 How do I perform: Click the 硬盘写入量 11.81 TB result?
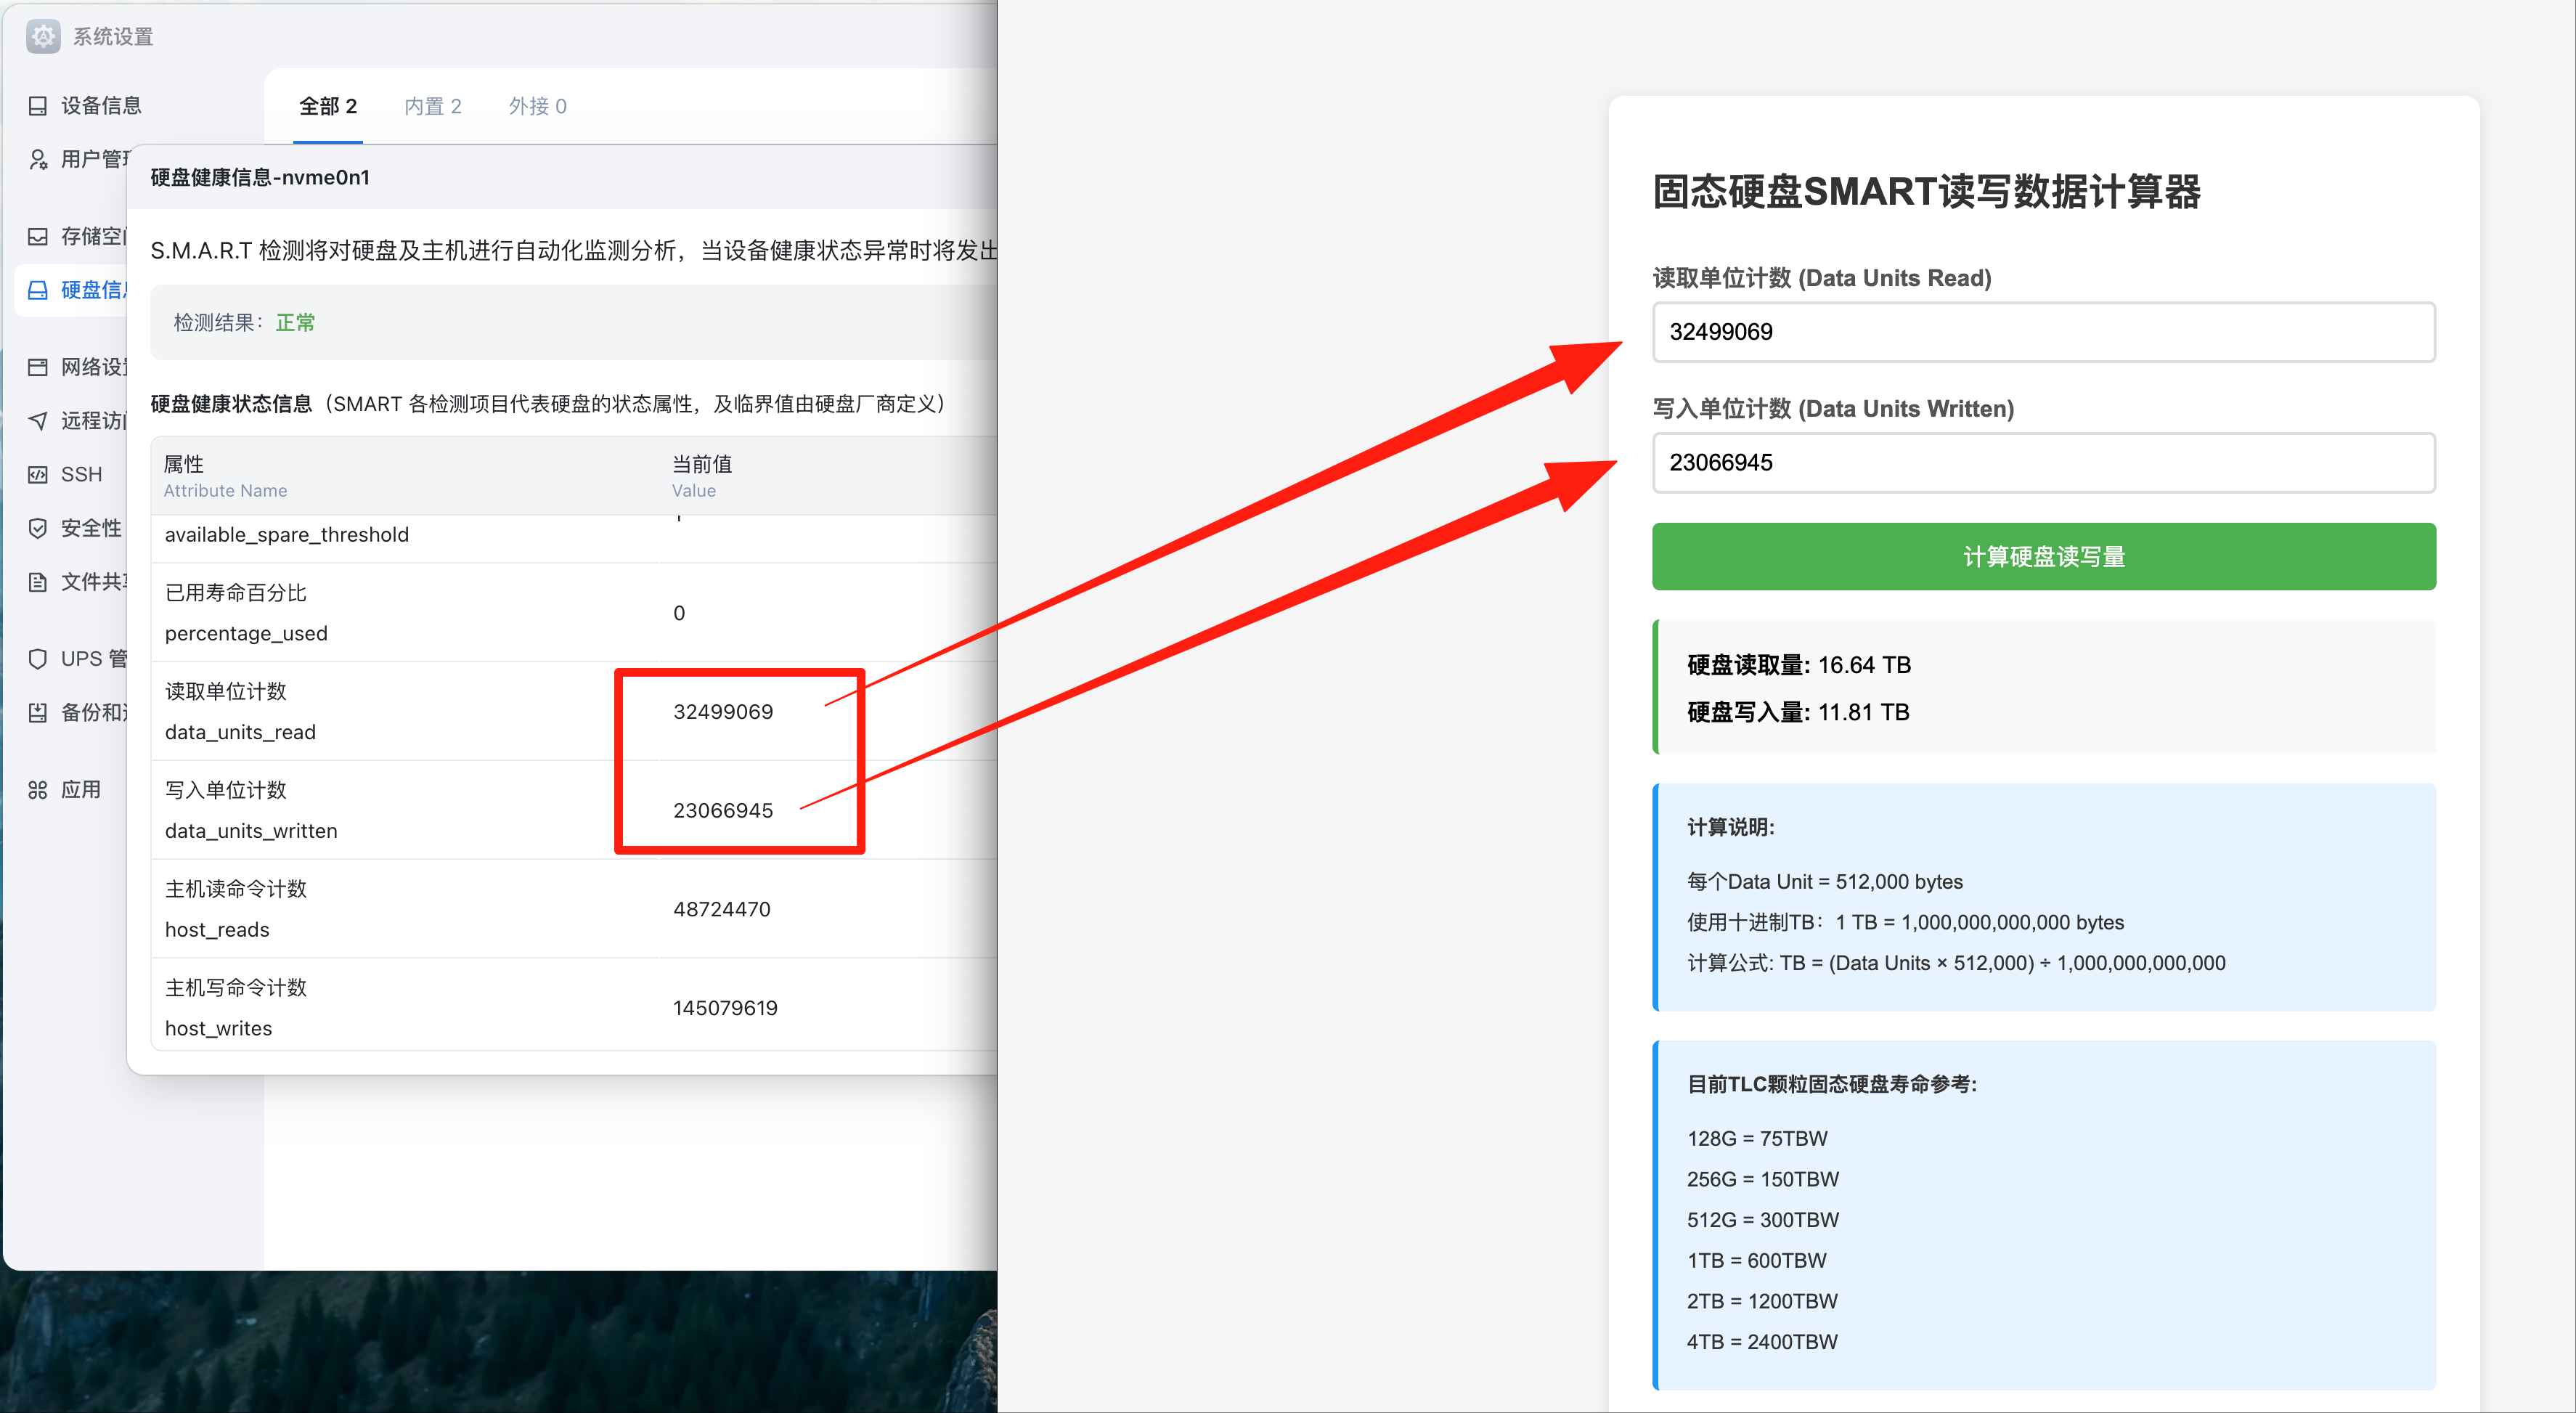[x=1798, y=712]
